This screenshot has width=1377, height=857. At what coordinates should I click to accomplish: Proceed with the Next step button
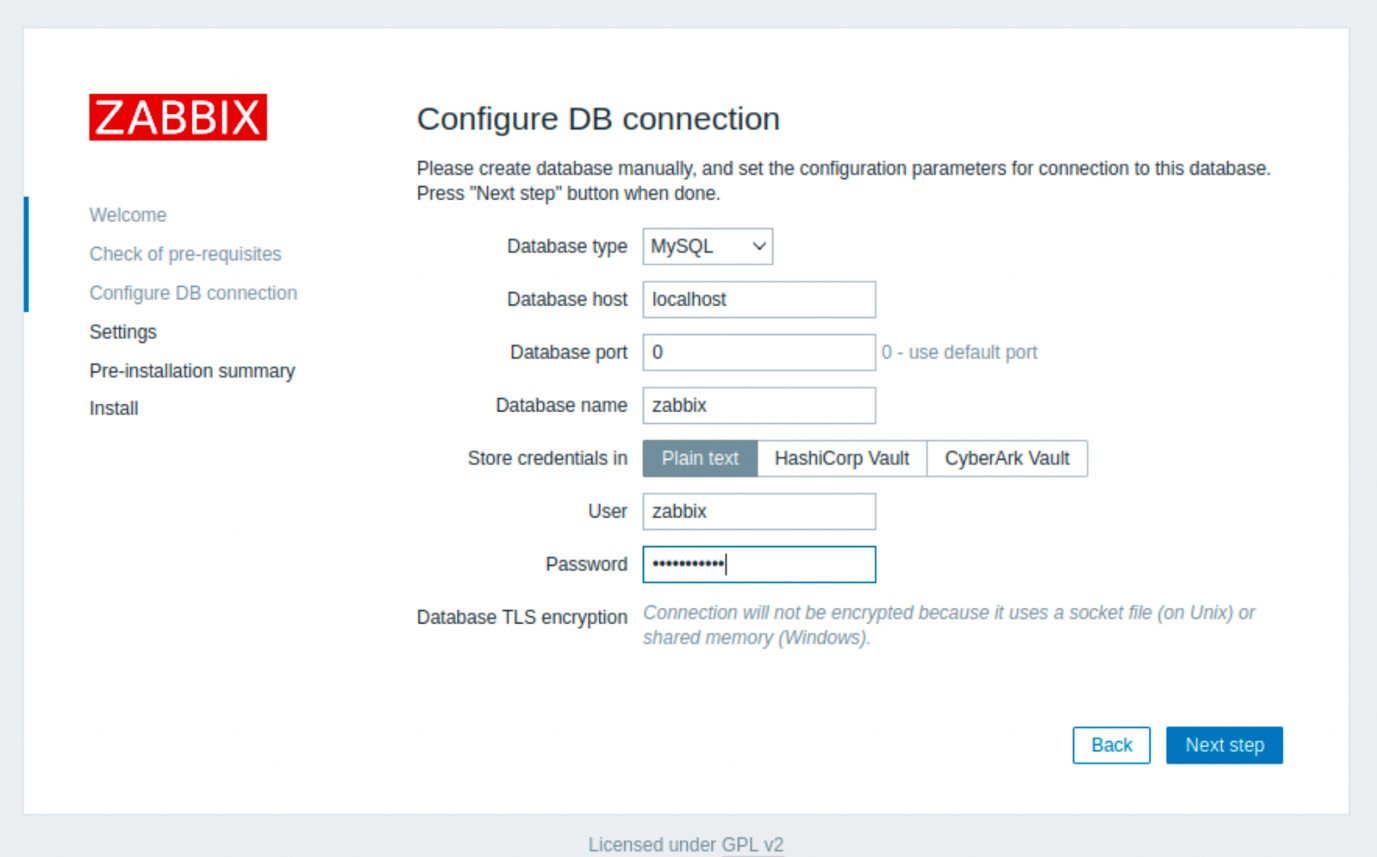tap(1224, 745)
